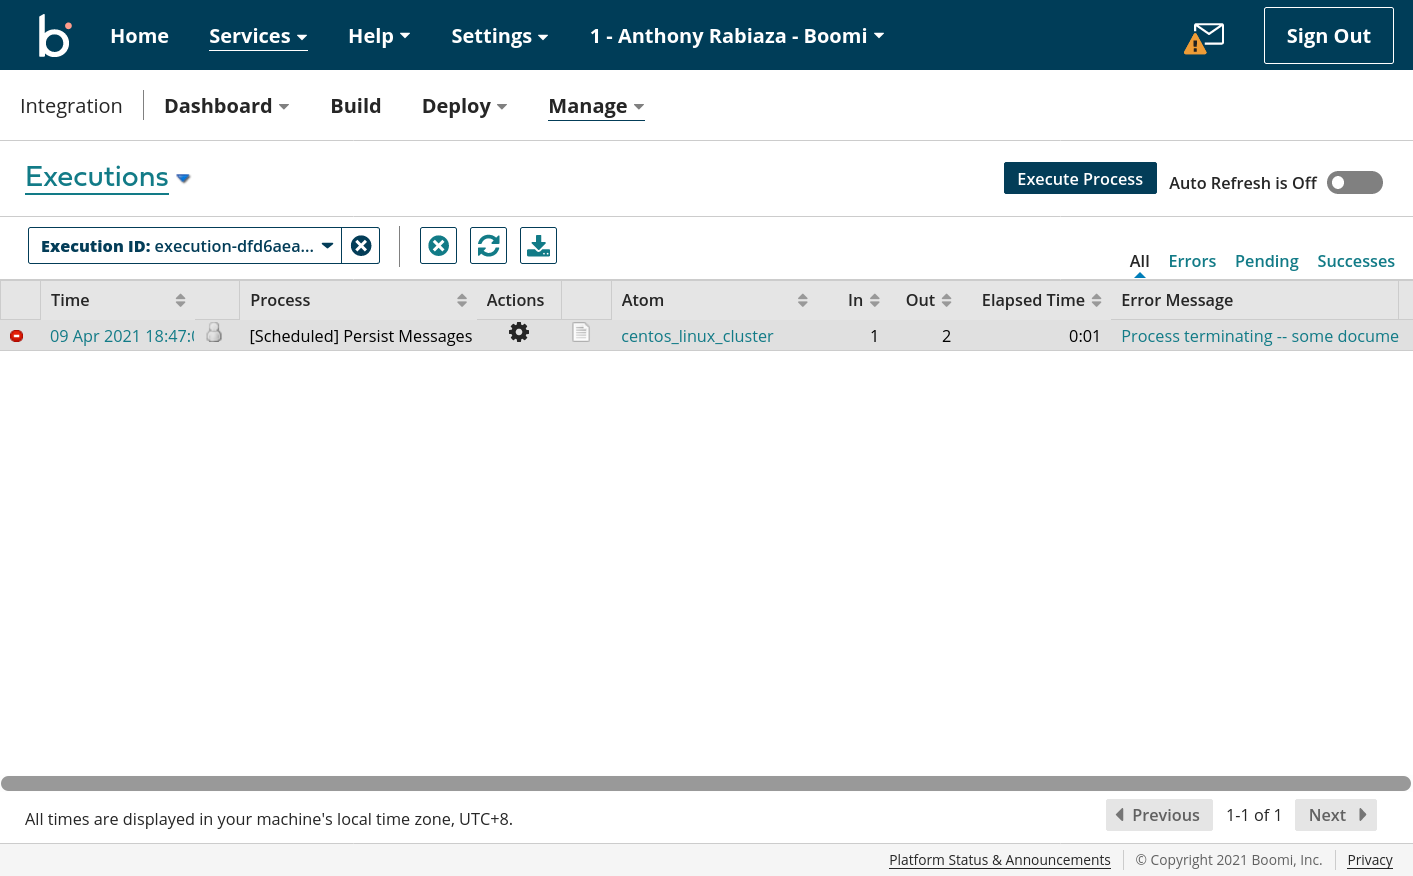
Task: Clear the Execution ID filter
Action: (x=361, y=246)
